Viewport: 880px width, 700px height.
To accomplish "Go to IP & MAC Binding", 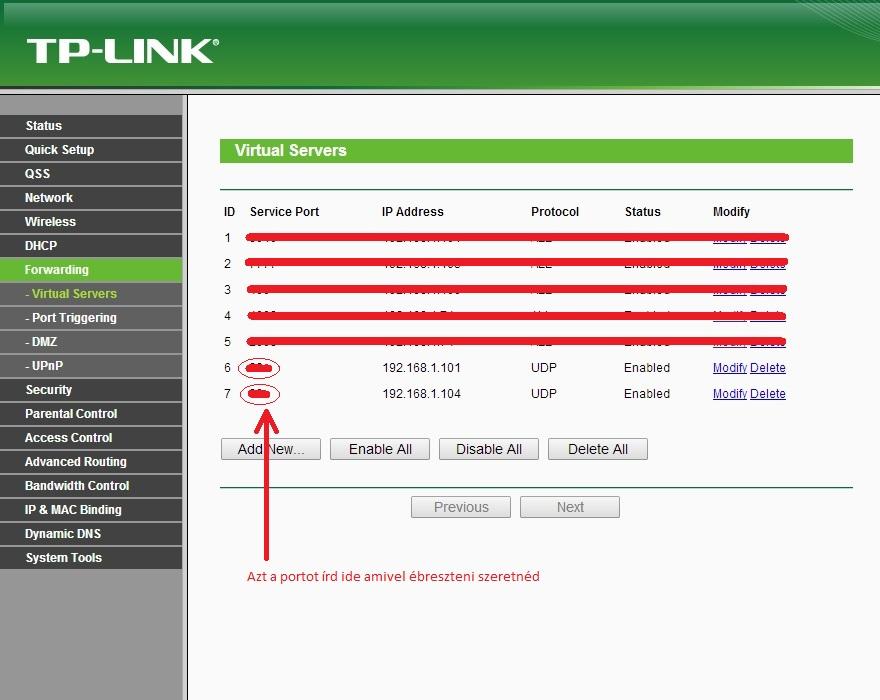I will 91,510.
